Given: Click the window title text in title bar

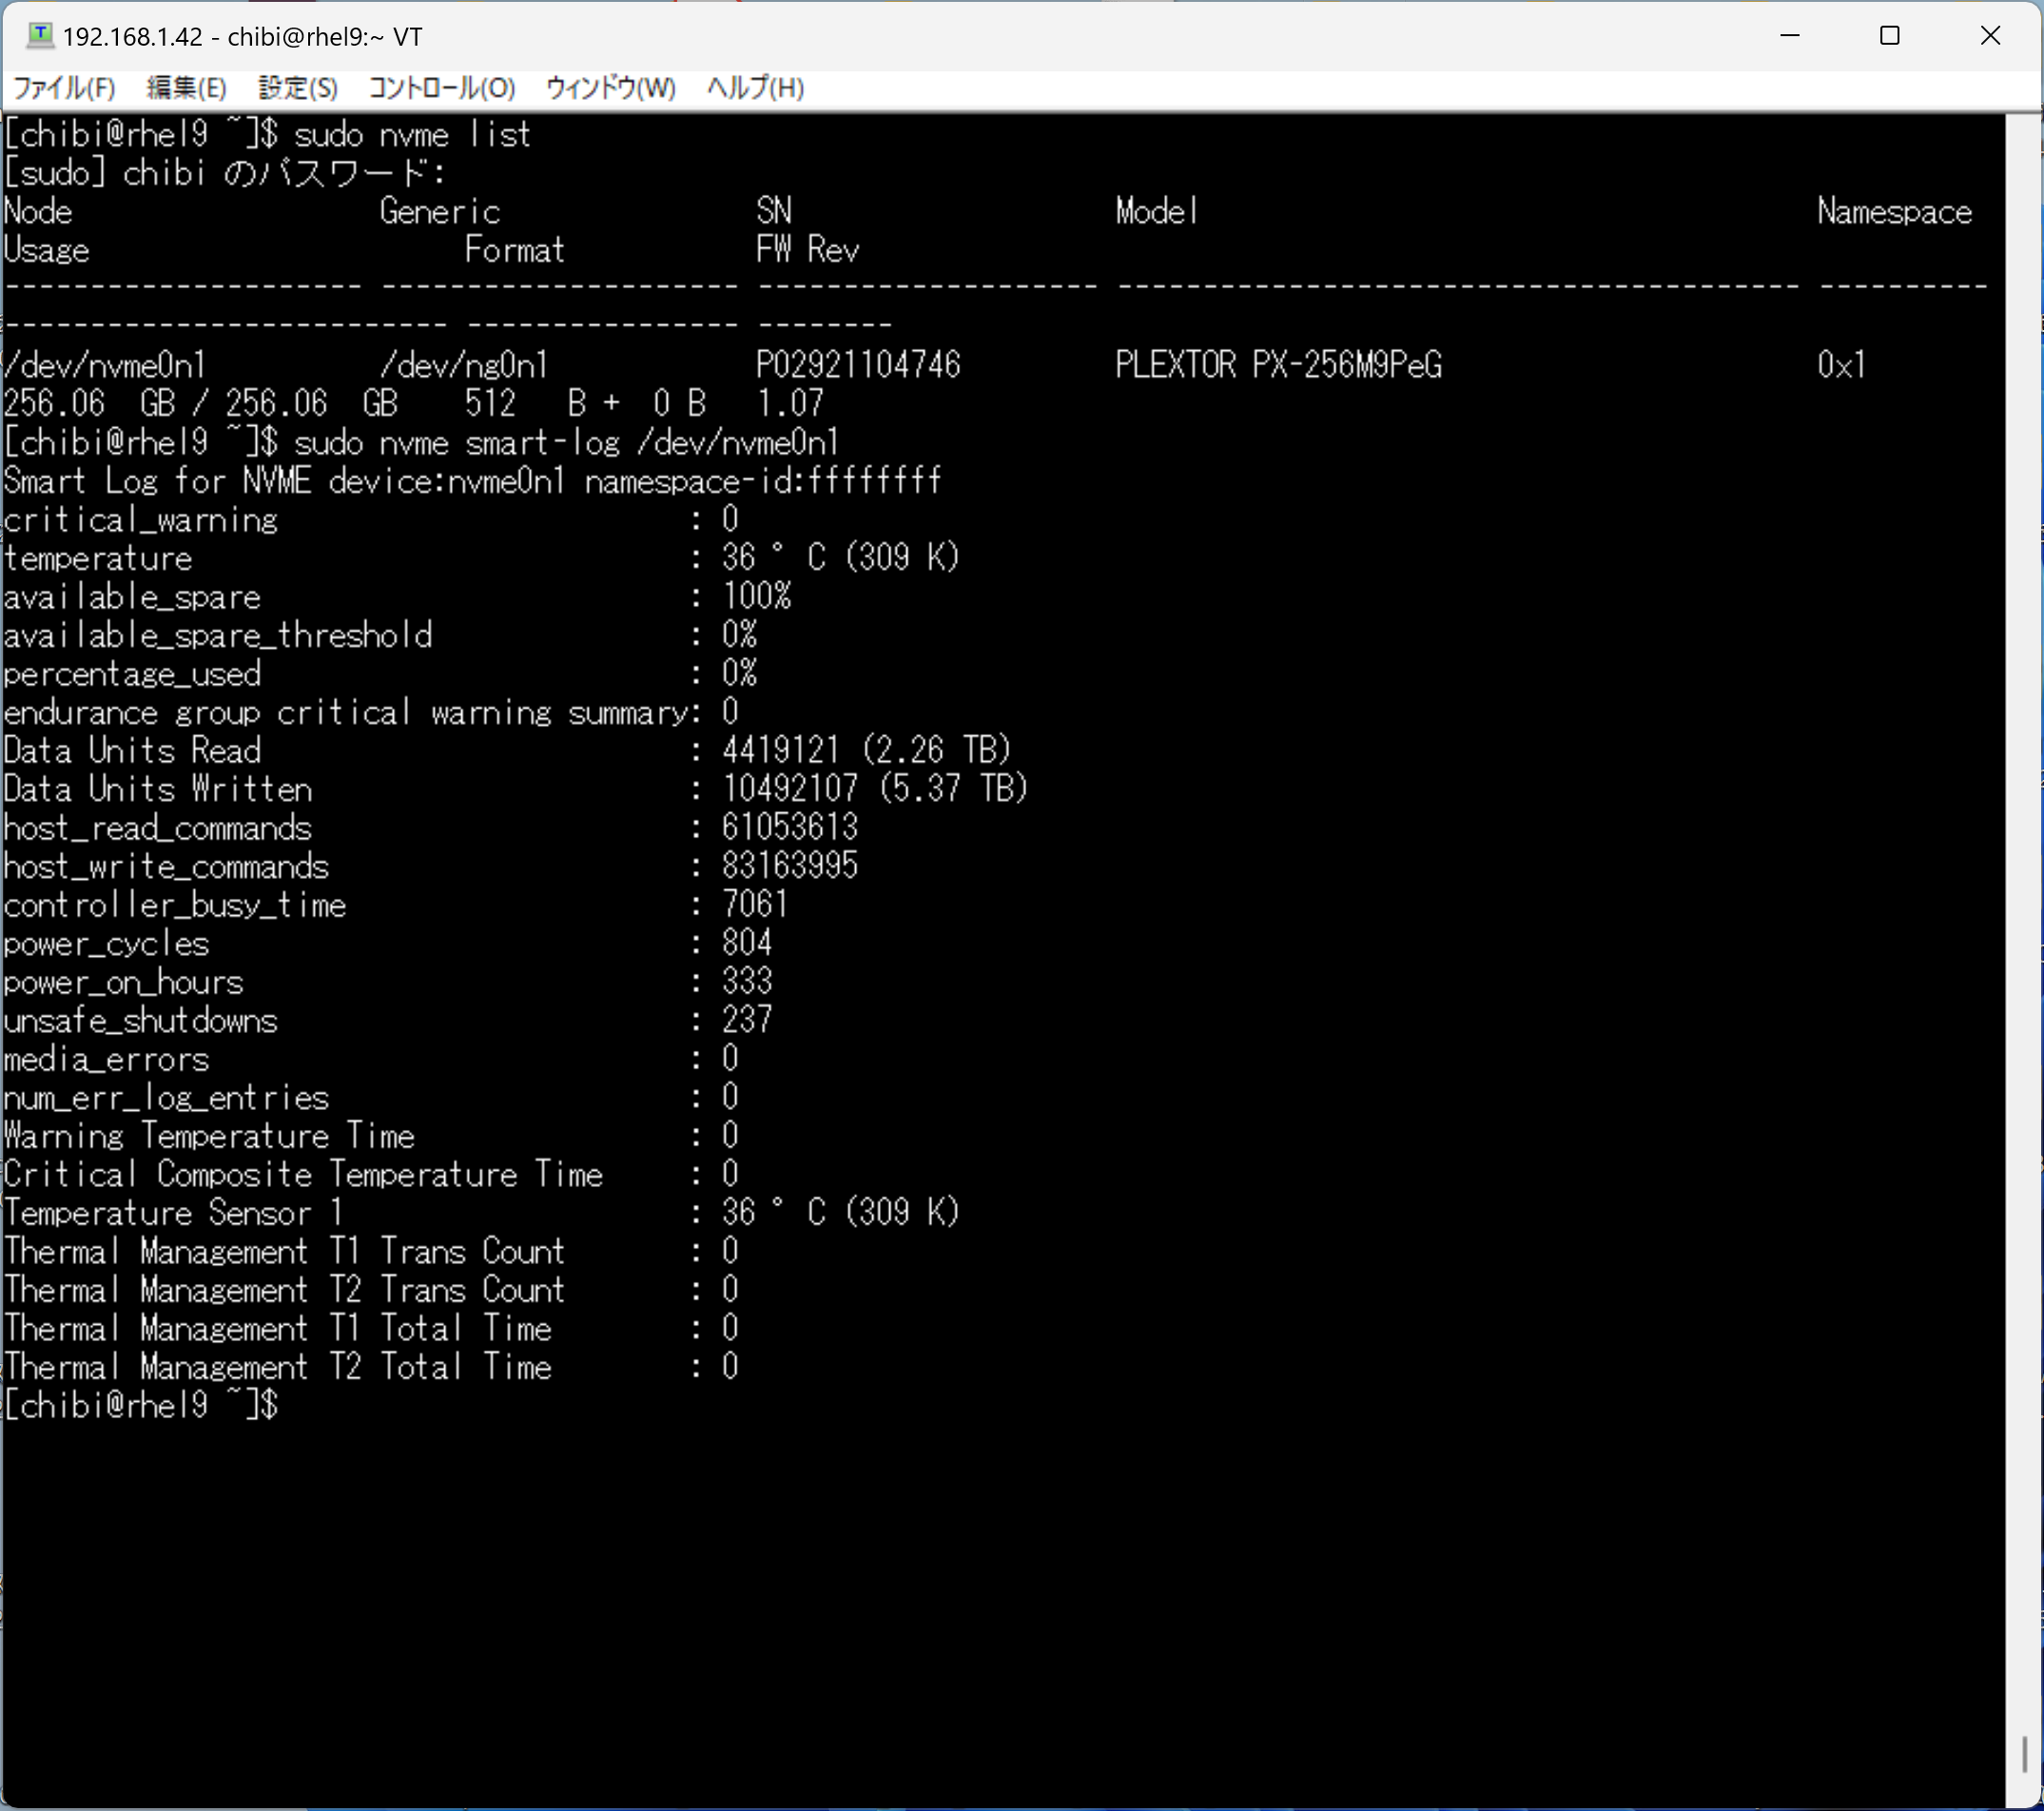Looking at the screenshot, I should pyautogui.click(x=242, y=37).
